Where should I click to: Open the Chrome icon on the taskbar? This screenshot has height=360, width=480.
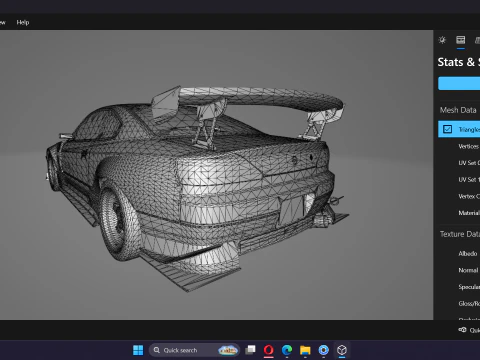pyautogui.click(x=323, y=350)
